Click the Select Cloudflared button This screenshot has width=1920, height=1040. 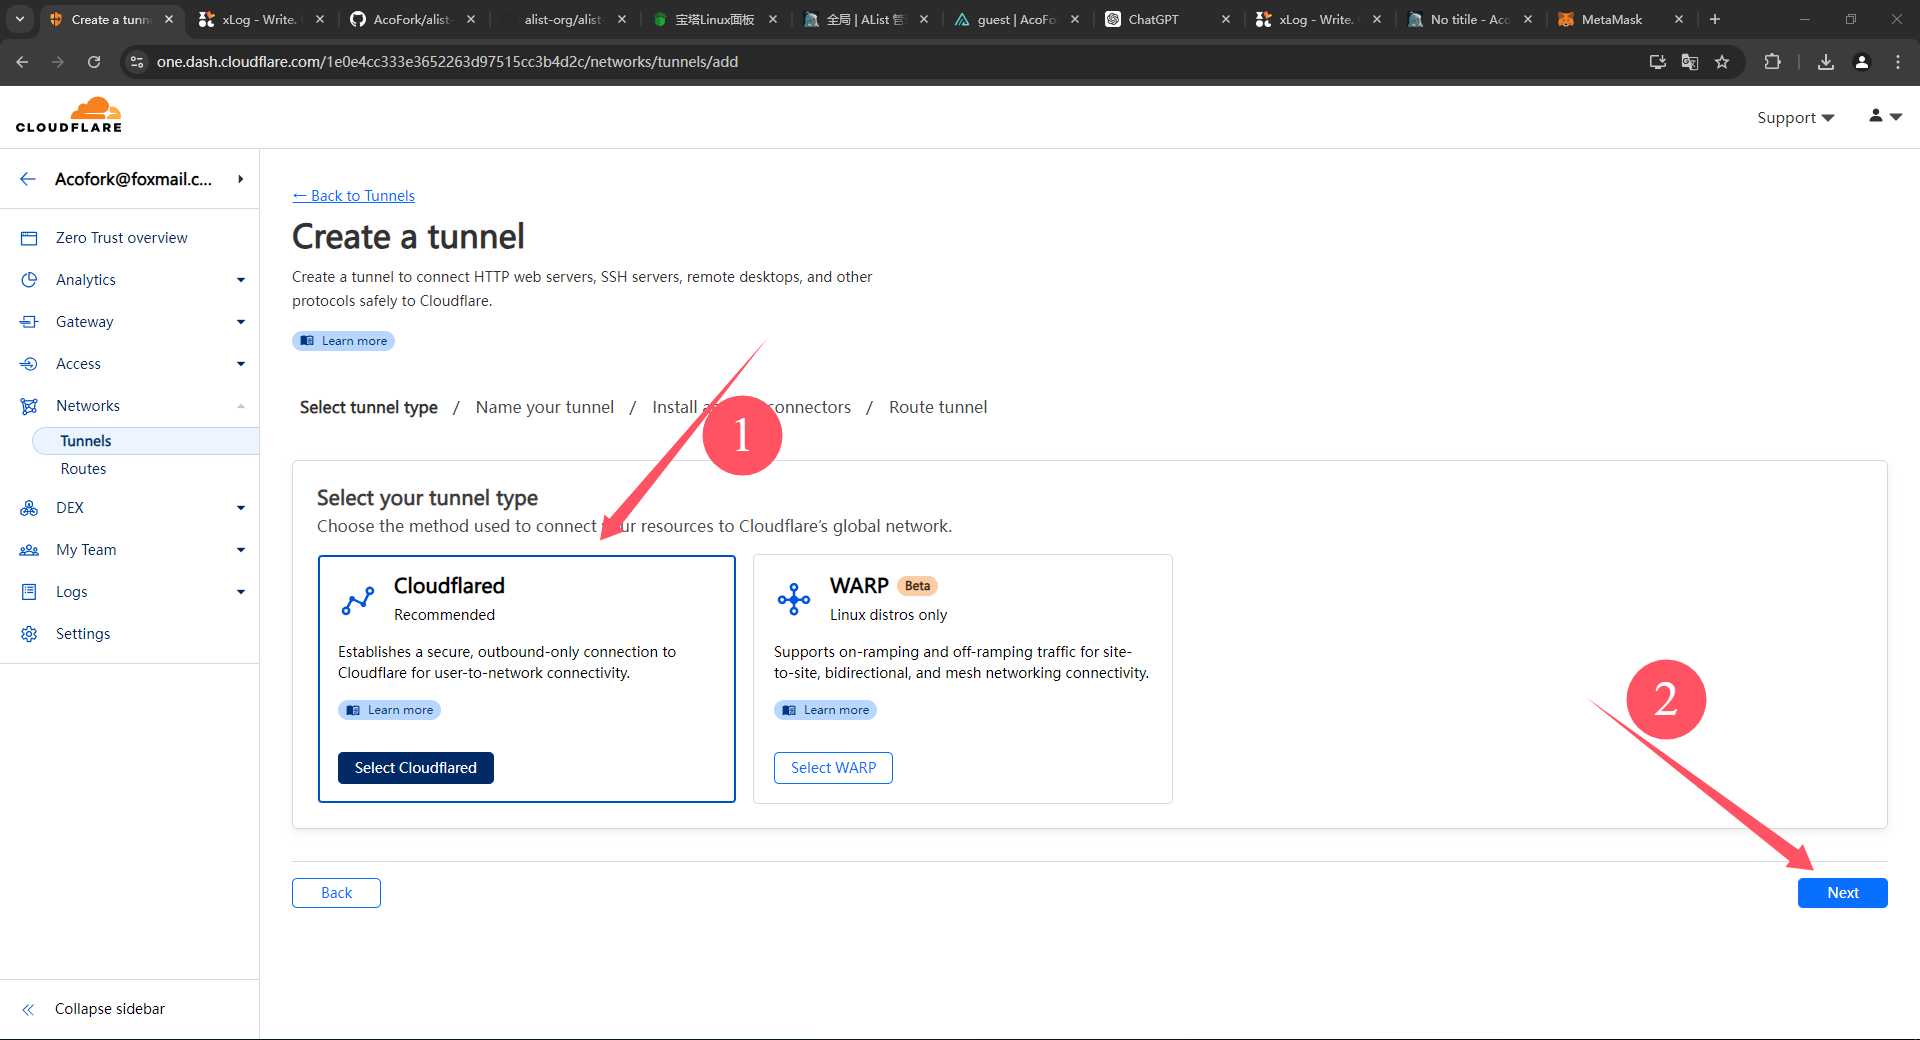[x=416, y=768]
